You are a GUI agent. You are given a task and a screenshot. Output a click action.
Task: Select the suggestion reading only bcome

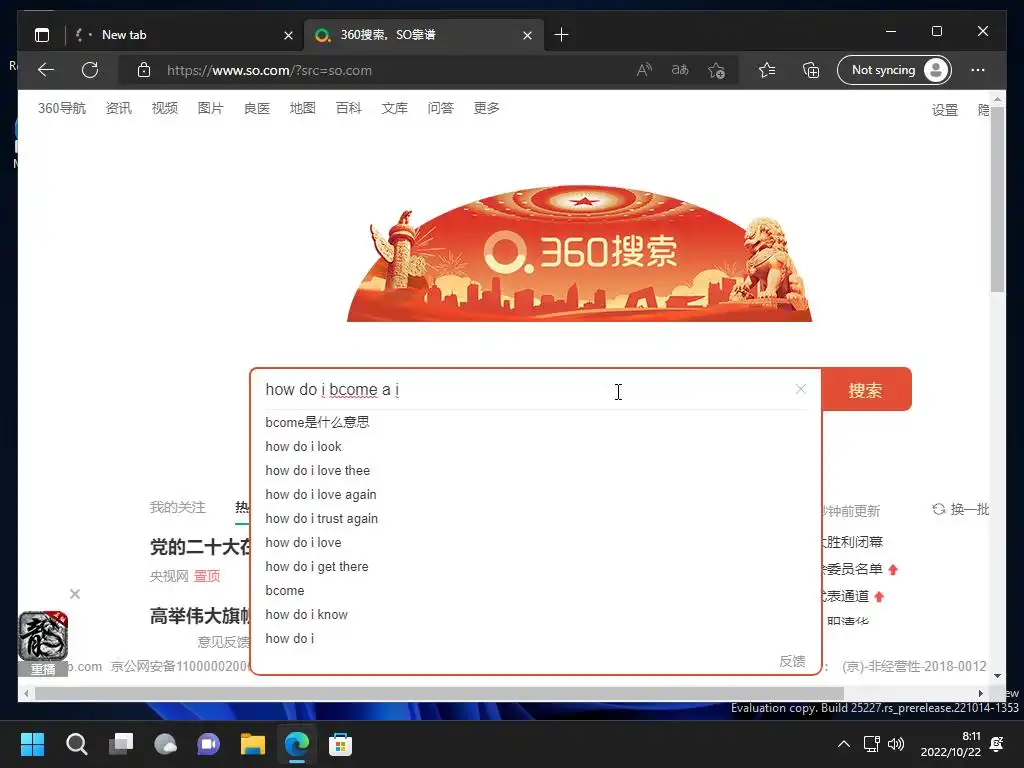pos(285,590)
